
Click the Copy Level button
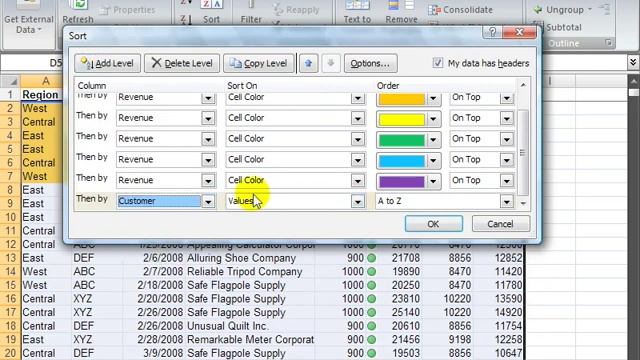(x=258, y=63)
